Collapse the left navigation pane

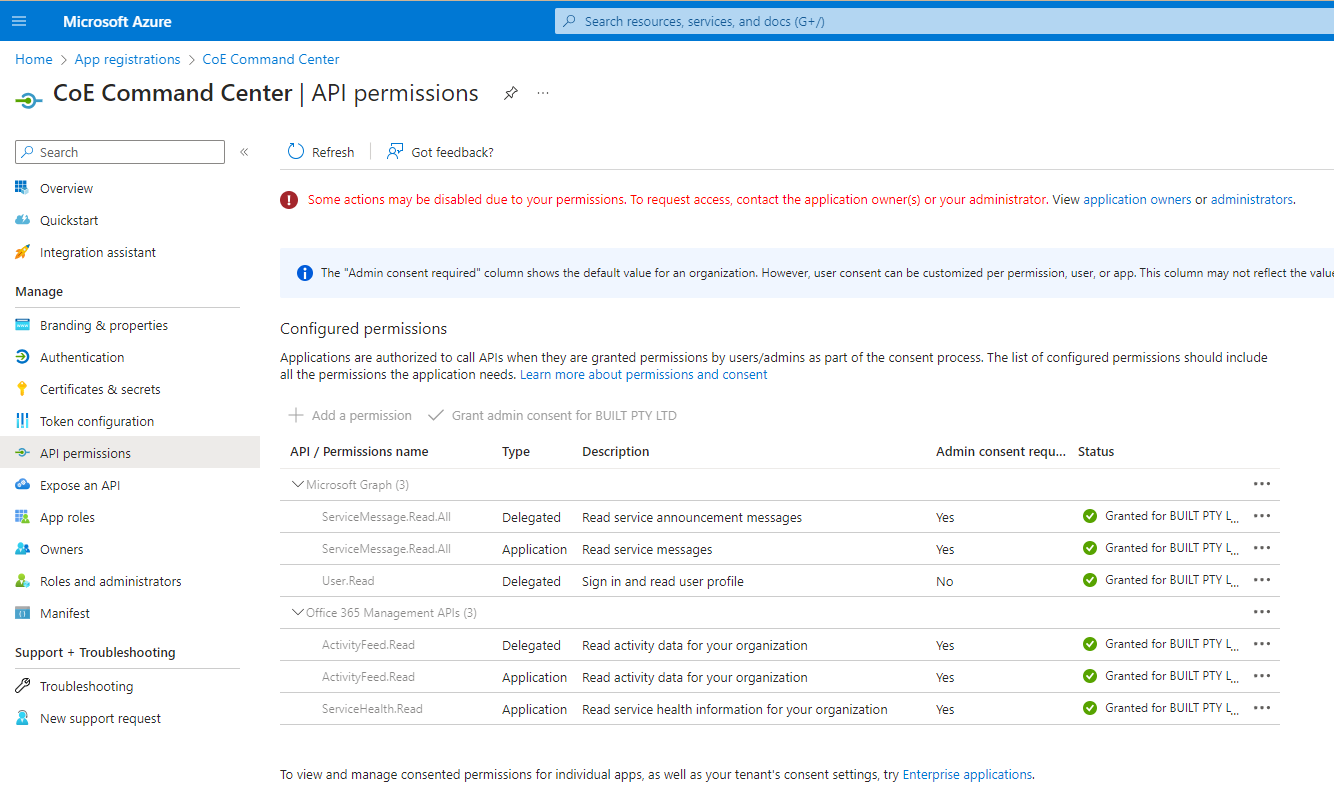(243, 151)
